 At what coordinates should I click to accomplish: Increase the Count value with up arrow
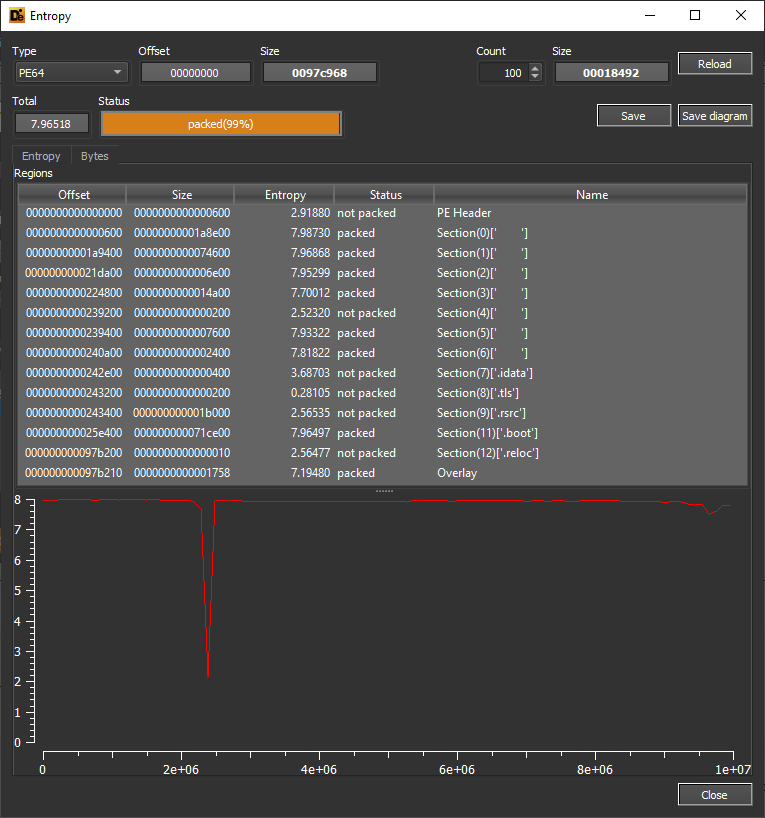(535, 68)
